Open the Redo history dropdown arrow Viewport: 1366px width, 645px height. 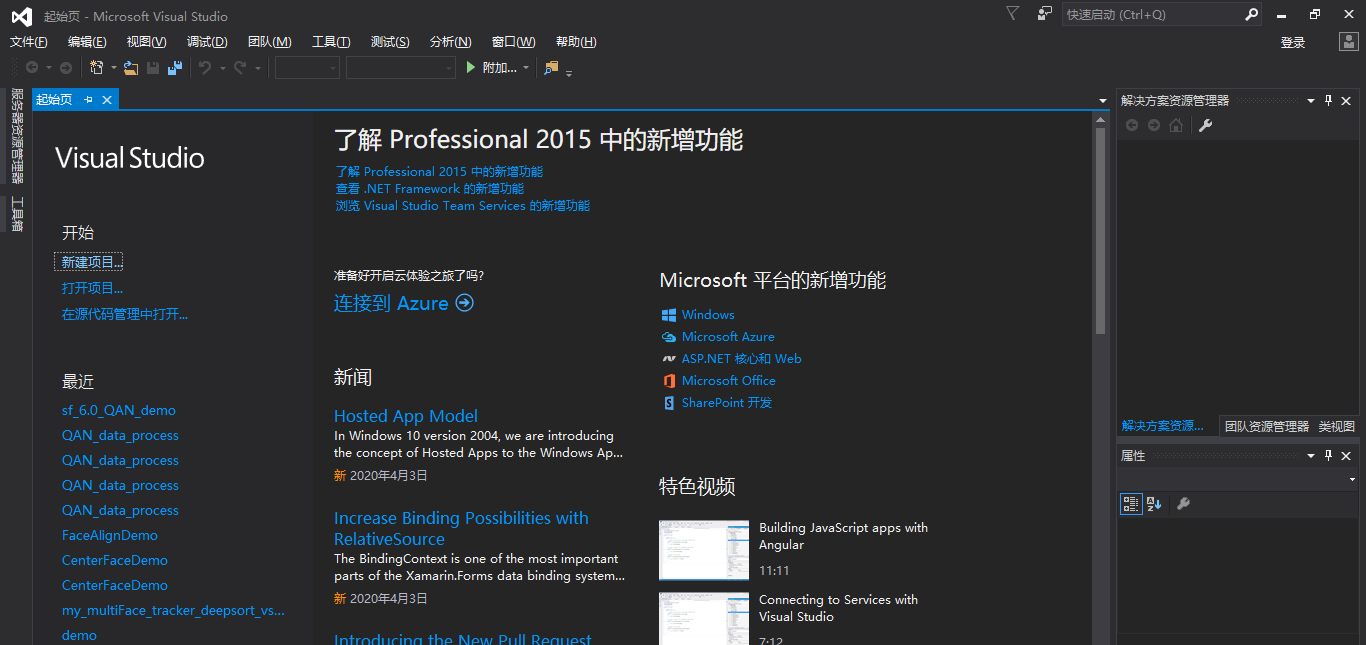(x=257, y=68)
